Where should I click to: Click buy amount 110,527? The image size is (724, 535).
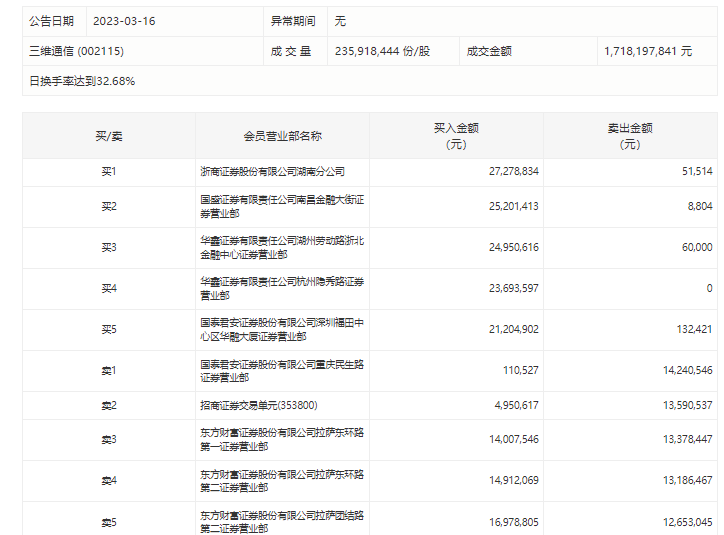tap(520, 370)
